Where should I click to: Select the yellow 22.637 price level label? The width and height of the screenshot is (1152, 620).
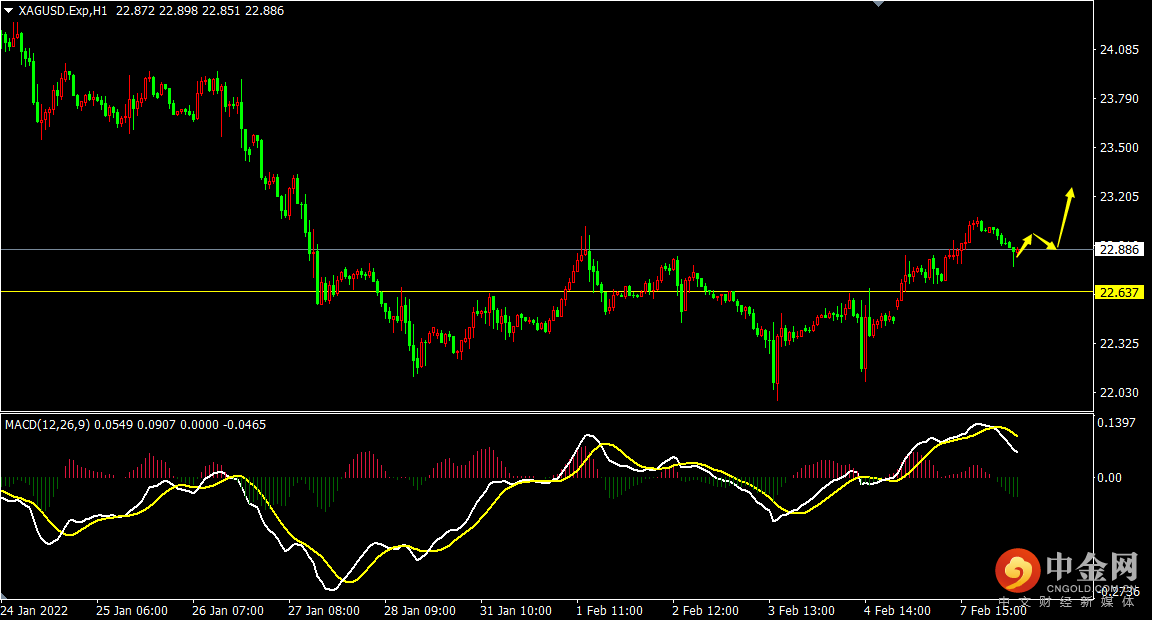[1119, 292]
